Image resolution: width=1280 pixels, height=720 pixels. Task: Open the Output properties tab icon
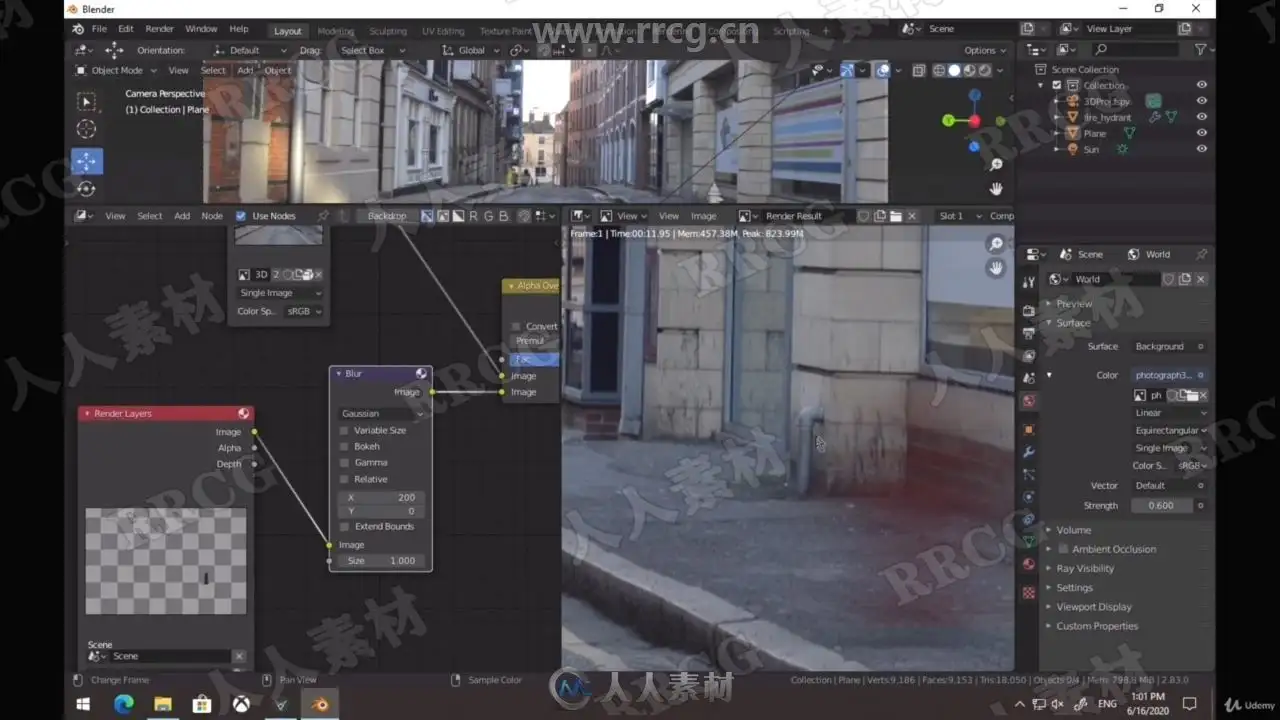pyautogui.click(x=1029, y=334)
